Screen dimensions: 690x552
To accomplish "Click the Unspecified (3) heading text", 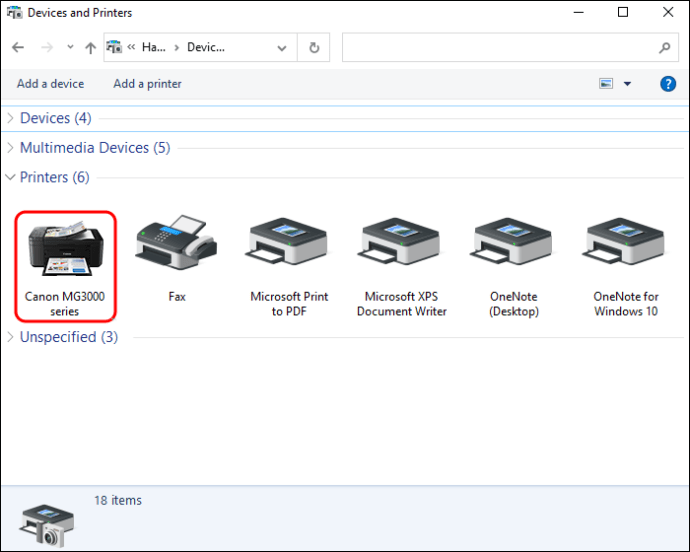I will pos(69,337).
